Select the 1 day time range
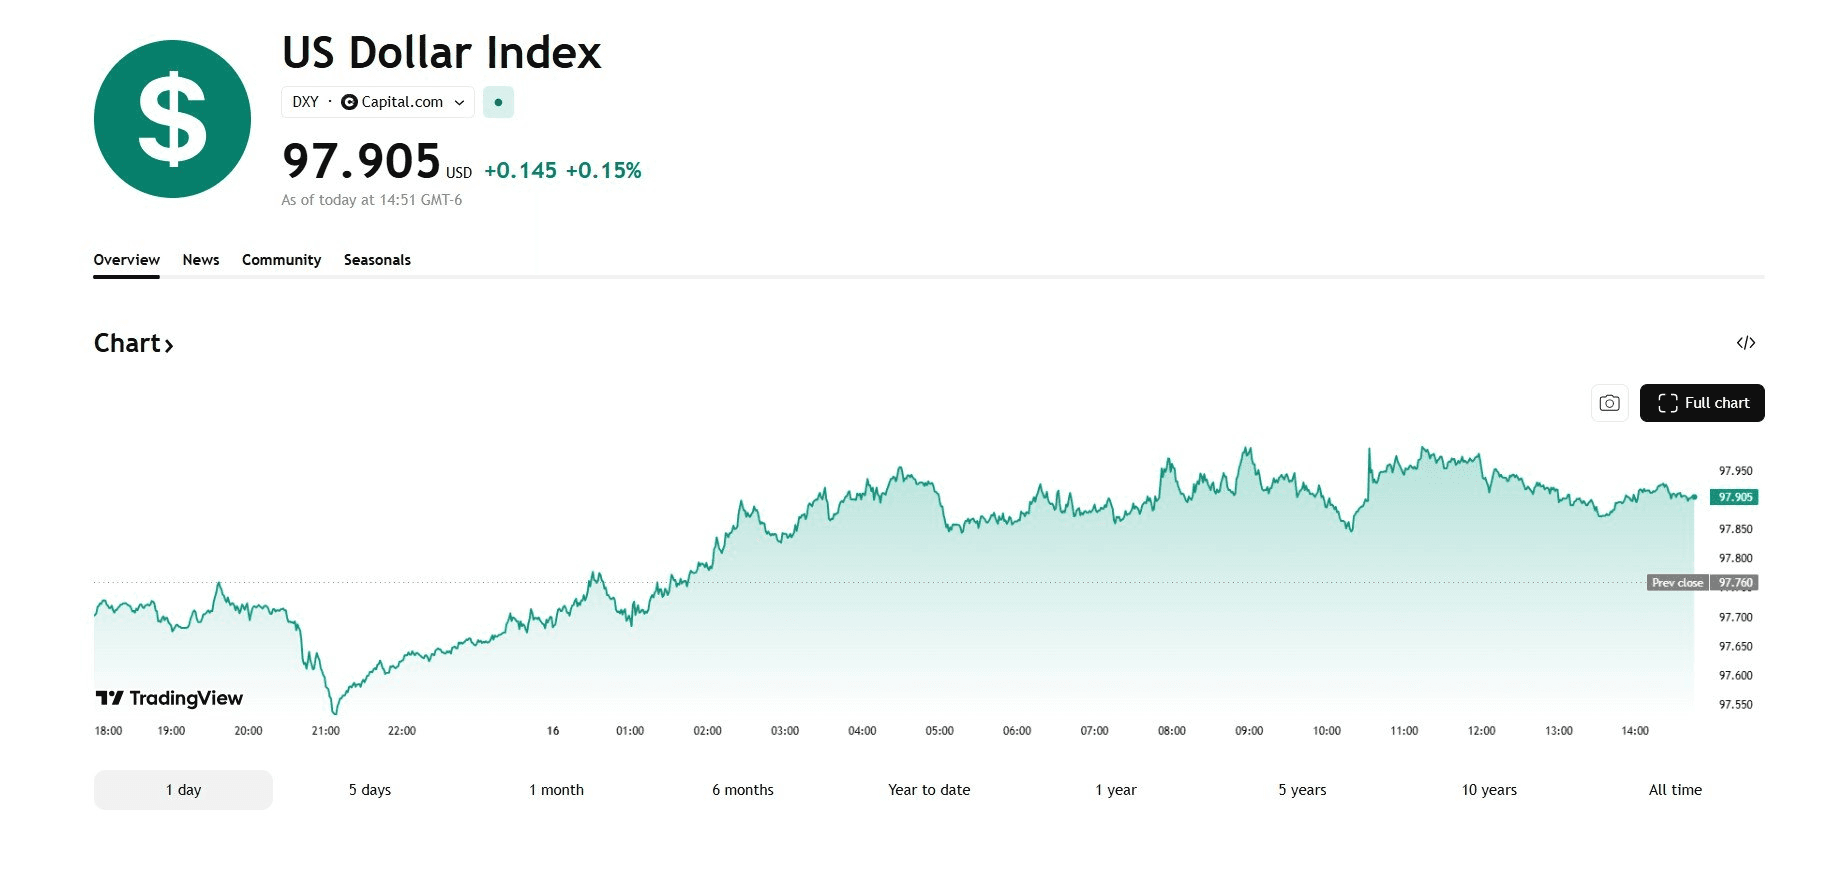The height and width of the screenshot is (872, 1833). click(183, 790)
